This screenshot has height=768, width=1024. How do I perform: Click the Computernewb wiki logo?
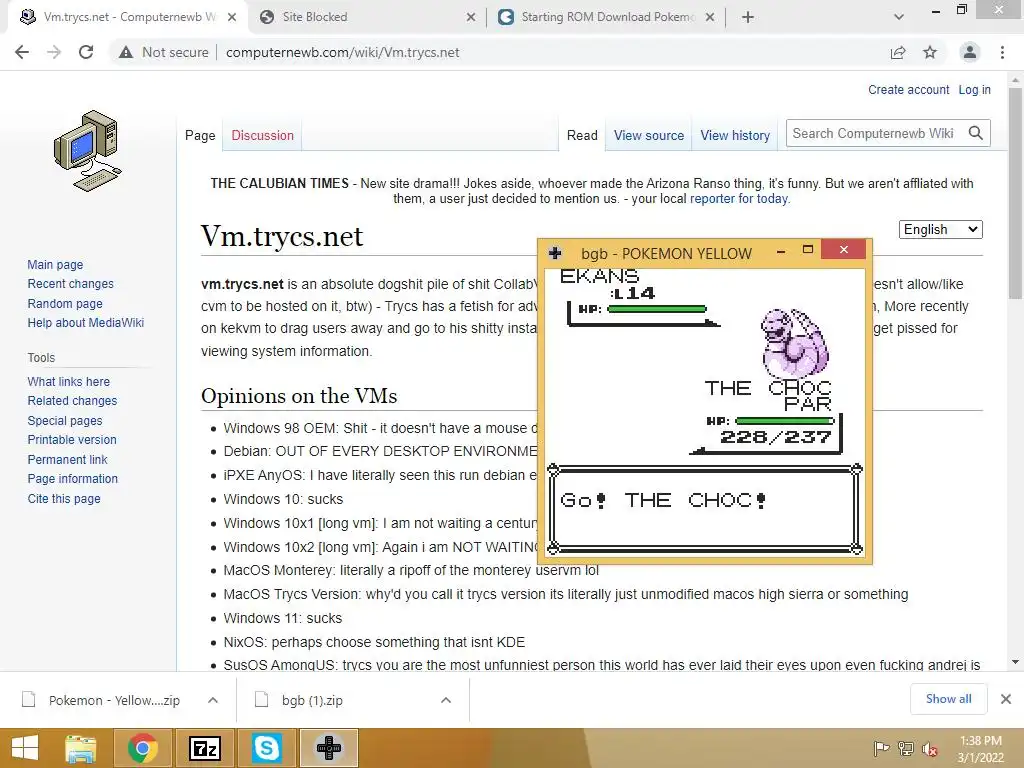click(88, 151)
